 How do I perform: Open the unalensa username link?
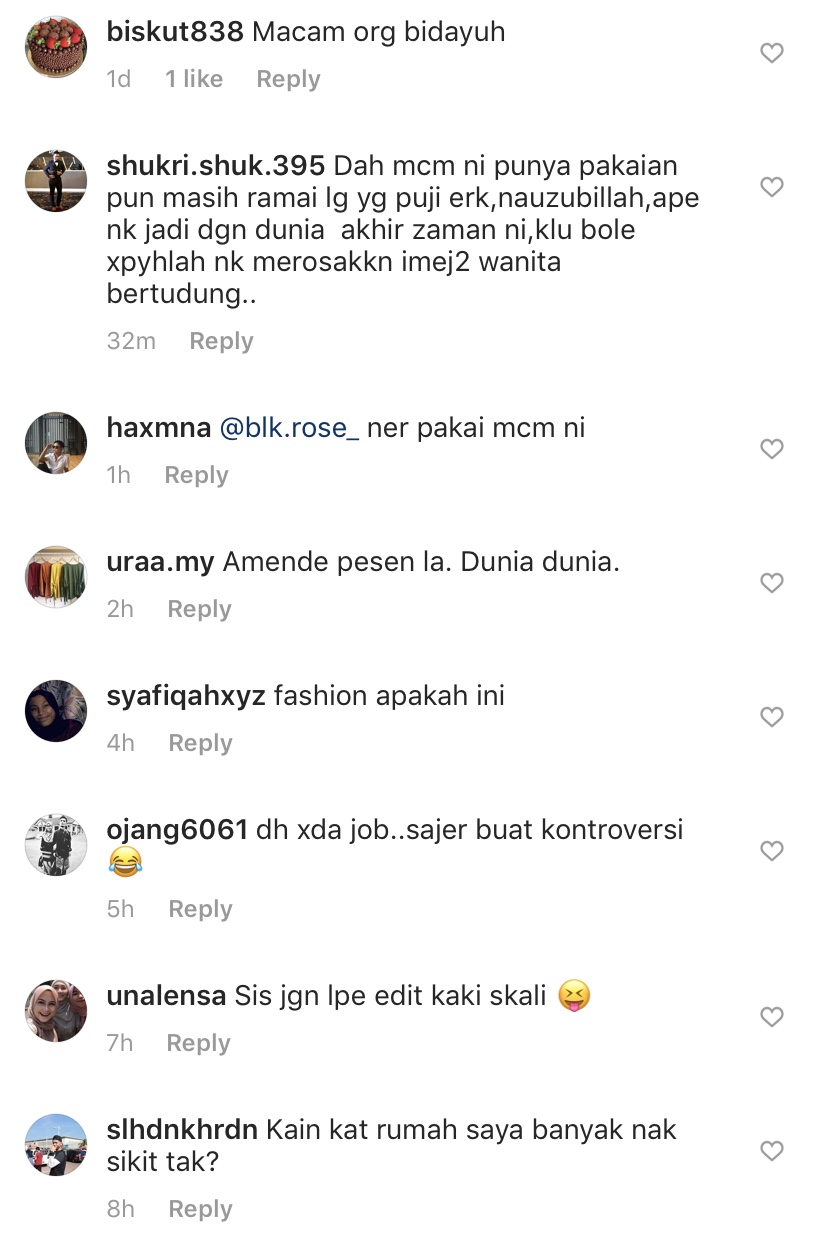pos(166,996)
